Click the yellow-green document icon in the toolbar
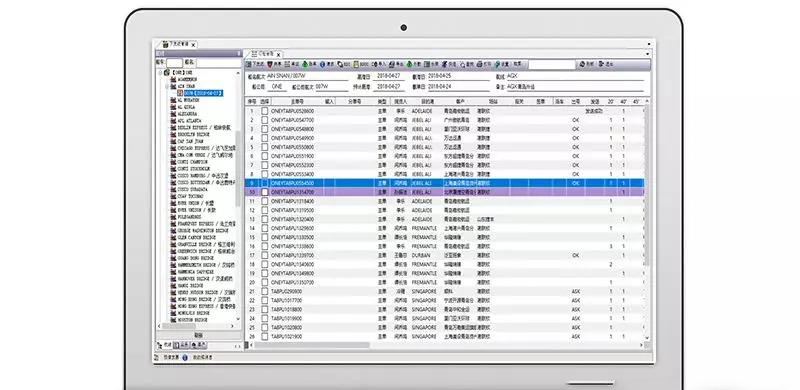 (x=356, y=64)
